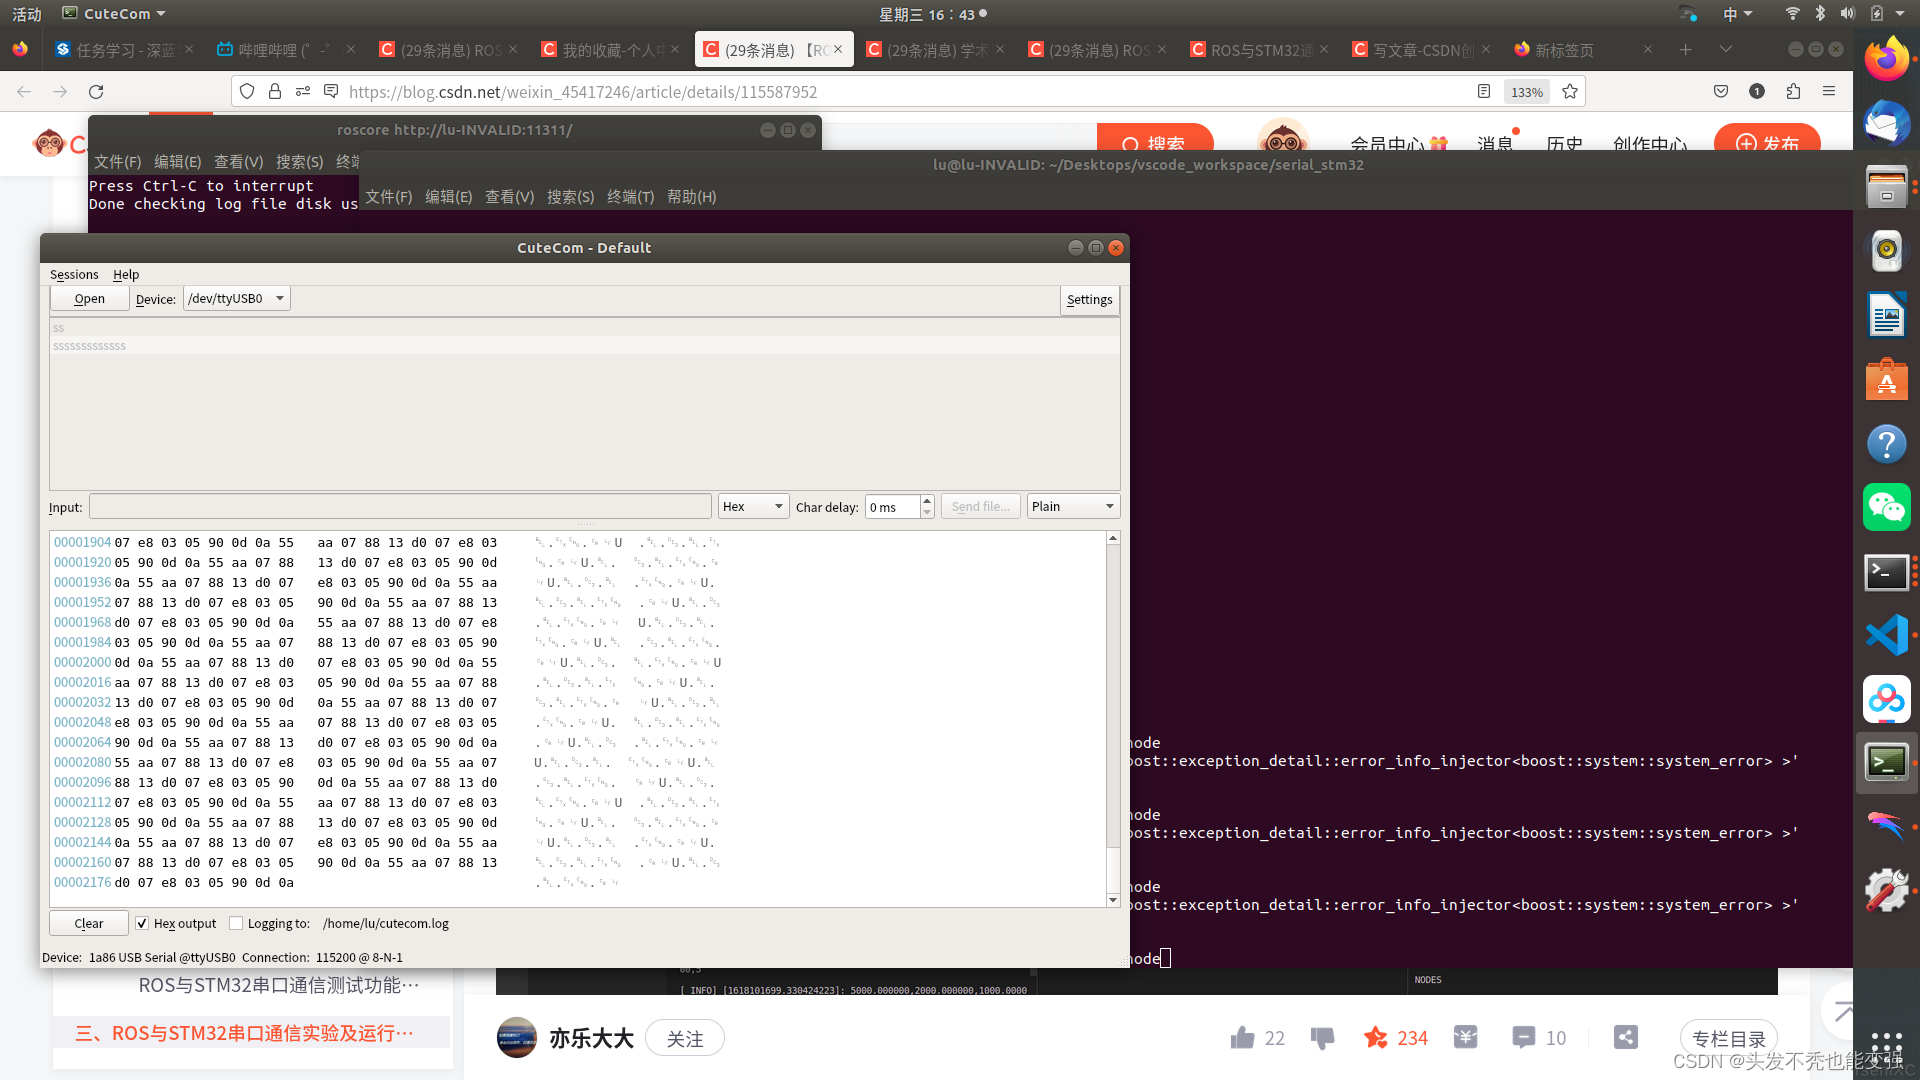Open the Sessions menu in CuteCom
Screen dimensions: 1920x1080
click(74, 274)
